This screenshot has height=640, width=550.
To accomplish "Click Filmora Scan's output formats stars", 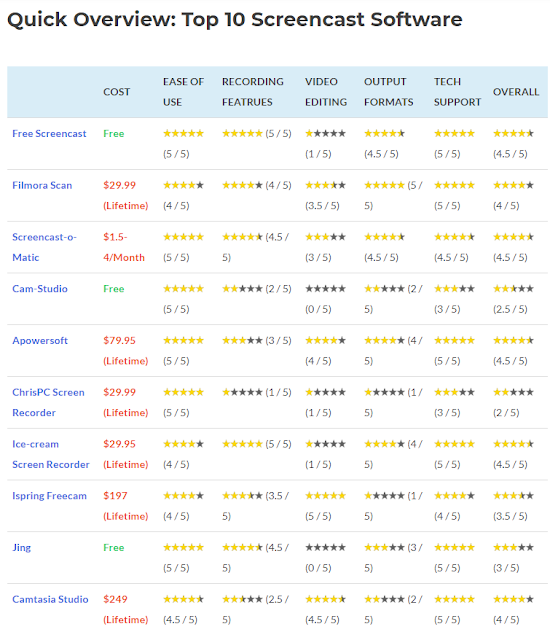I will pos(384,185).
